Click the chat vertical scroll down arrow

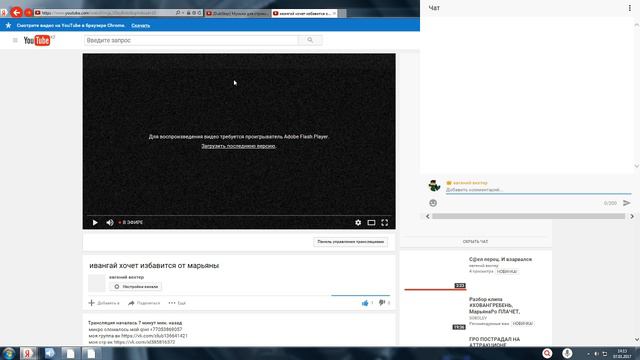point(636,166)
